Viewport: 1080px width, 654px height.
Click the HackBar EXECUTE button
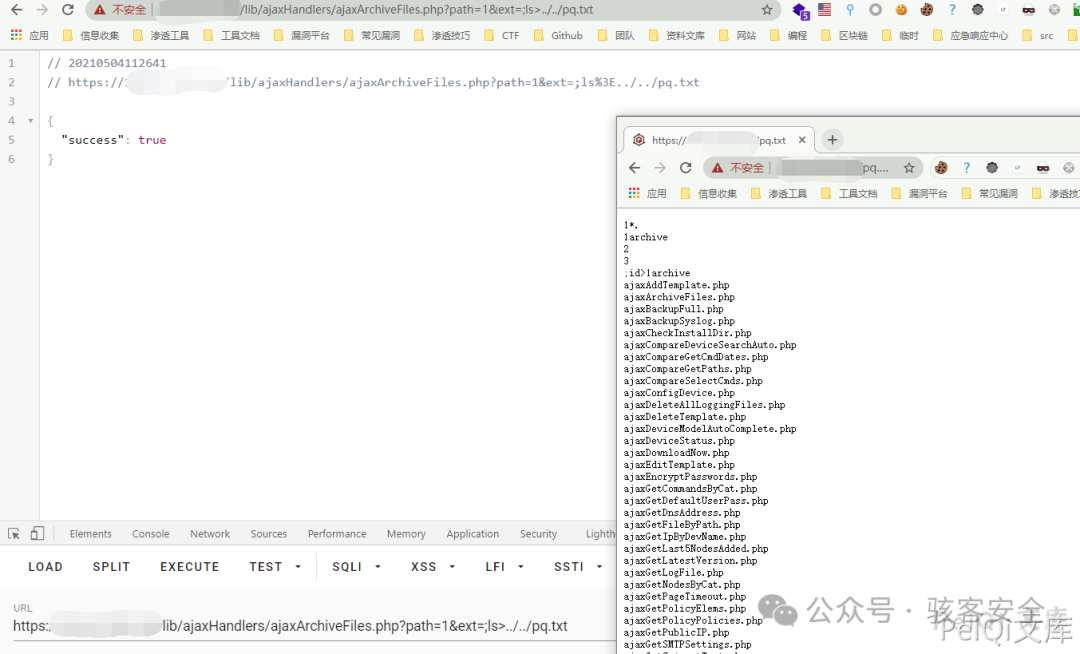point(190,567)
